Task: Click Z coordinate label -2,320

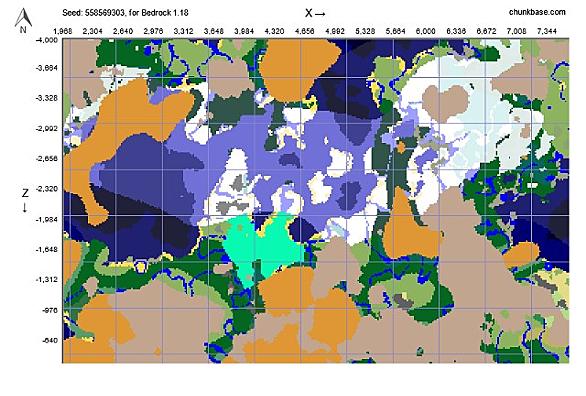Action: coord(47,189)
